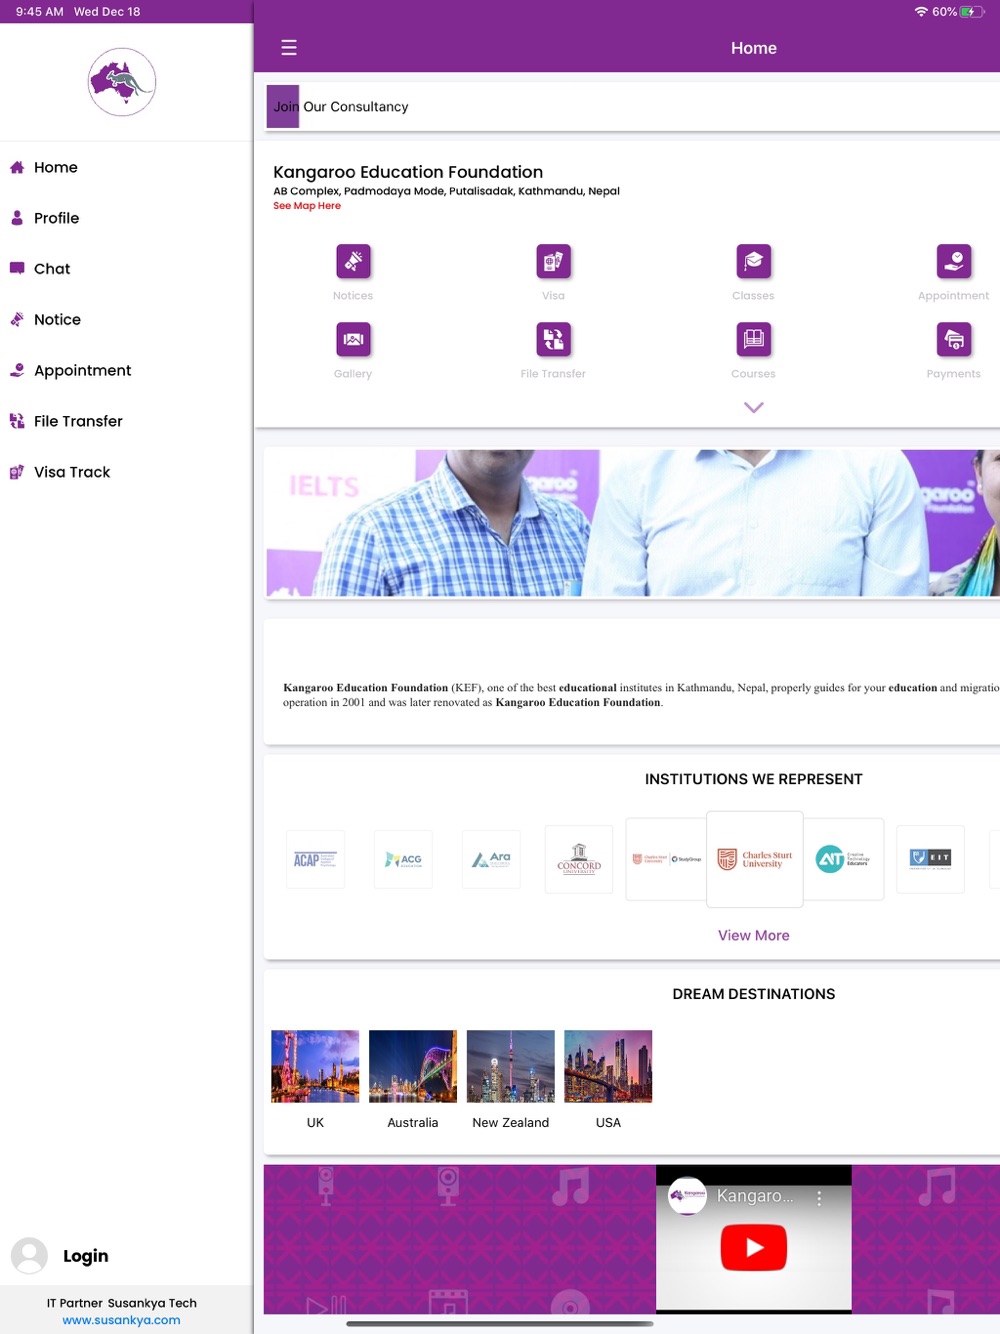Select the Australia destination thumbnail
This screenshot has width=1000, height=1334.
412,1067
